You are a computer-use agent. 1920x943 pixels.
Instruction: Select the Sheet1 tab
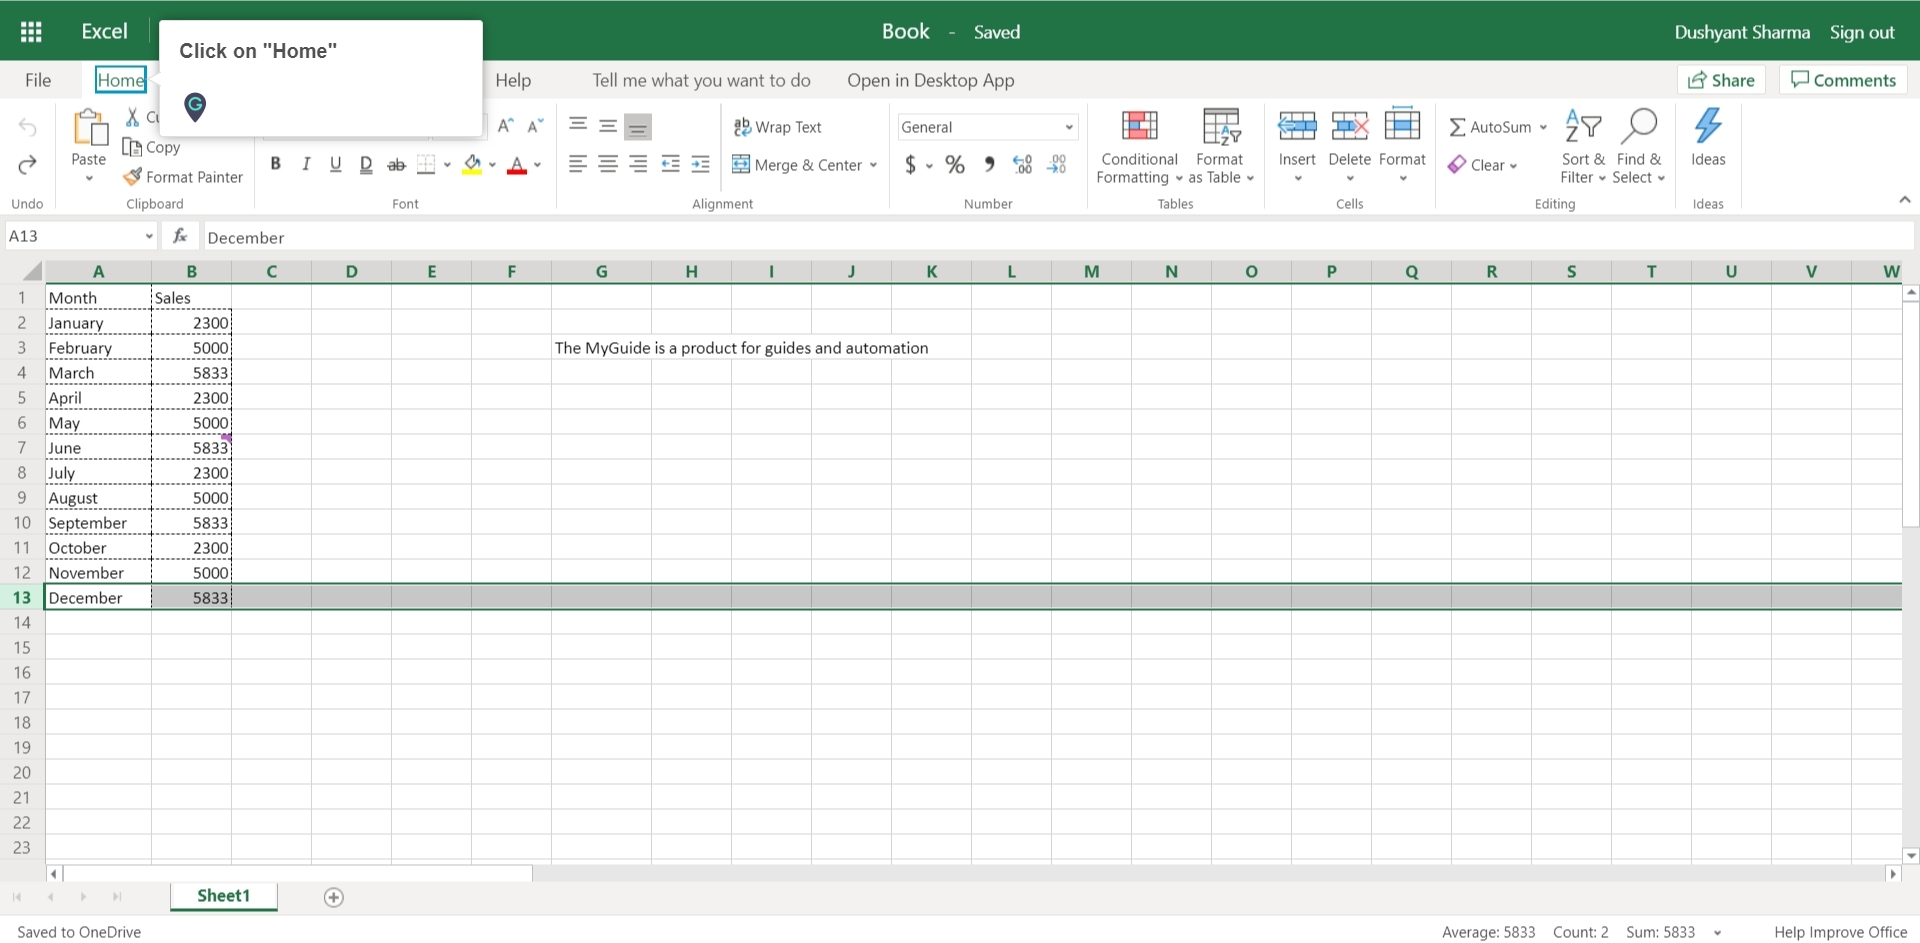coord(223,896)
